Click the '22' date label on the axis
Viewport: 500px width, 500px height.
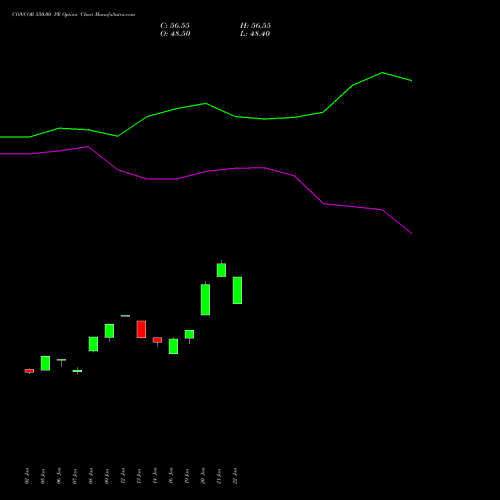pyautogui.click(x=235, y=476)
